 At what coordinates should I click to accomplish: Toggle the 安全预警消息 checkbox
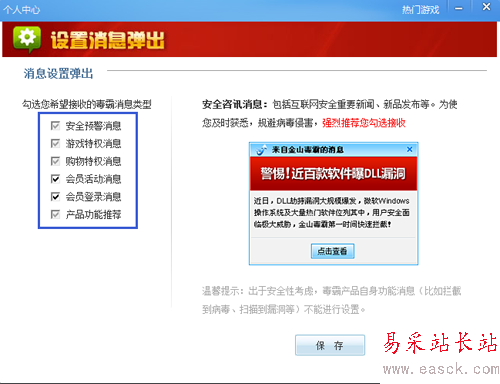55,126
